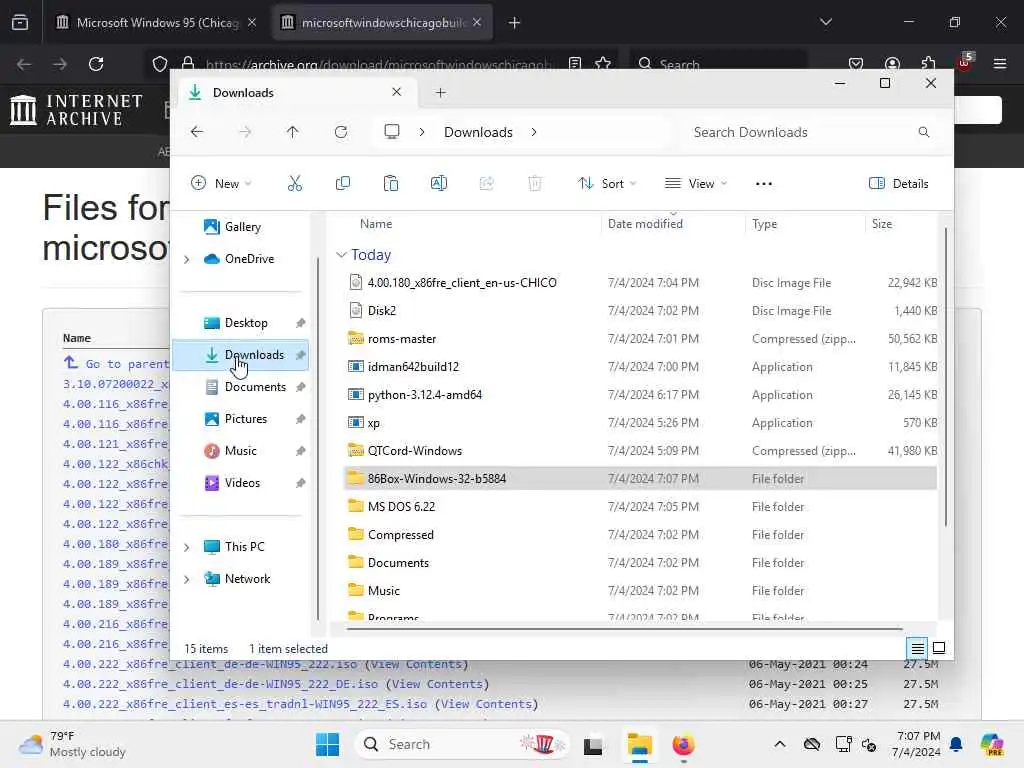
Task: Sort by Date modified column header
Action: pyautogui.click(x=645, y=224)
